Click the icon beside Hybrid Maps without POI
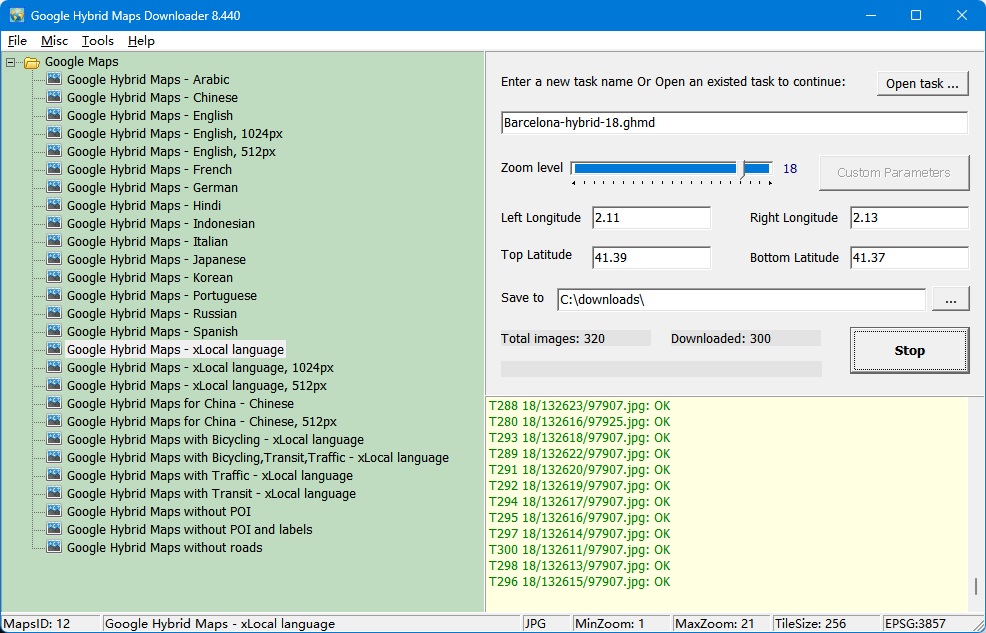The width and height of the screenshot is (986, 633). point(54,511)
